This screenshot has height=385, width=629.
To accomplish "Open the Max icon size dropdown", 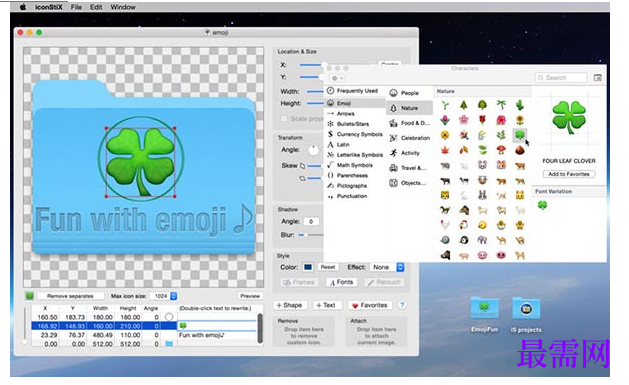I will coord(164,296).
